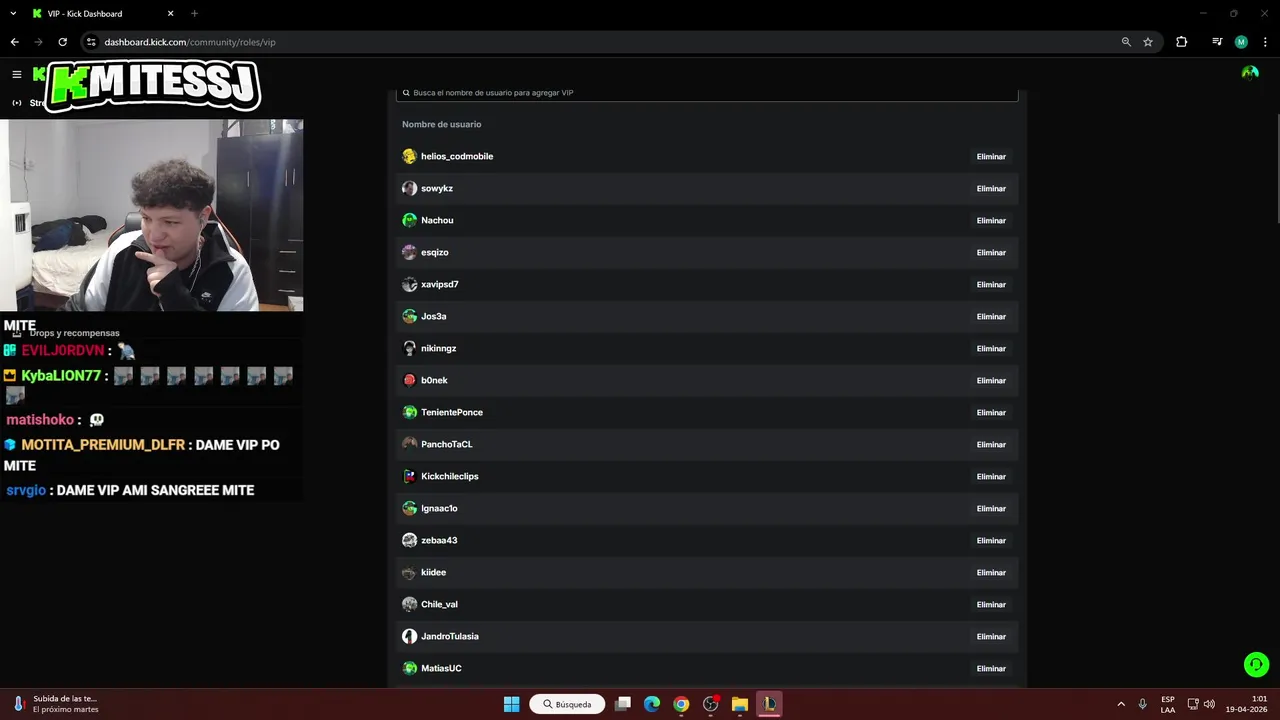Click Eliminar next to Jos3a

(x=991, y=317)
